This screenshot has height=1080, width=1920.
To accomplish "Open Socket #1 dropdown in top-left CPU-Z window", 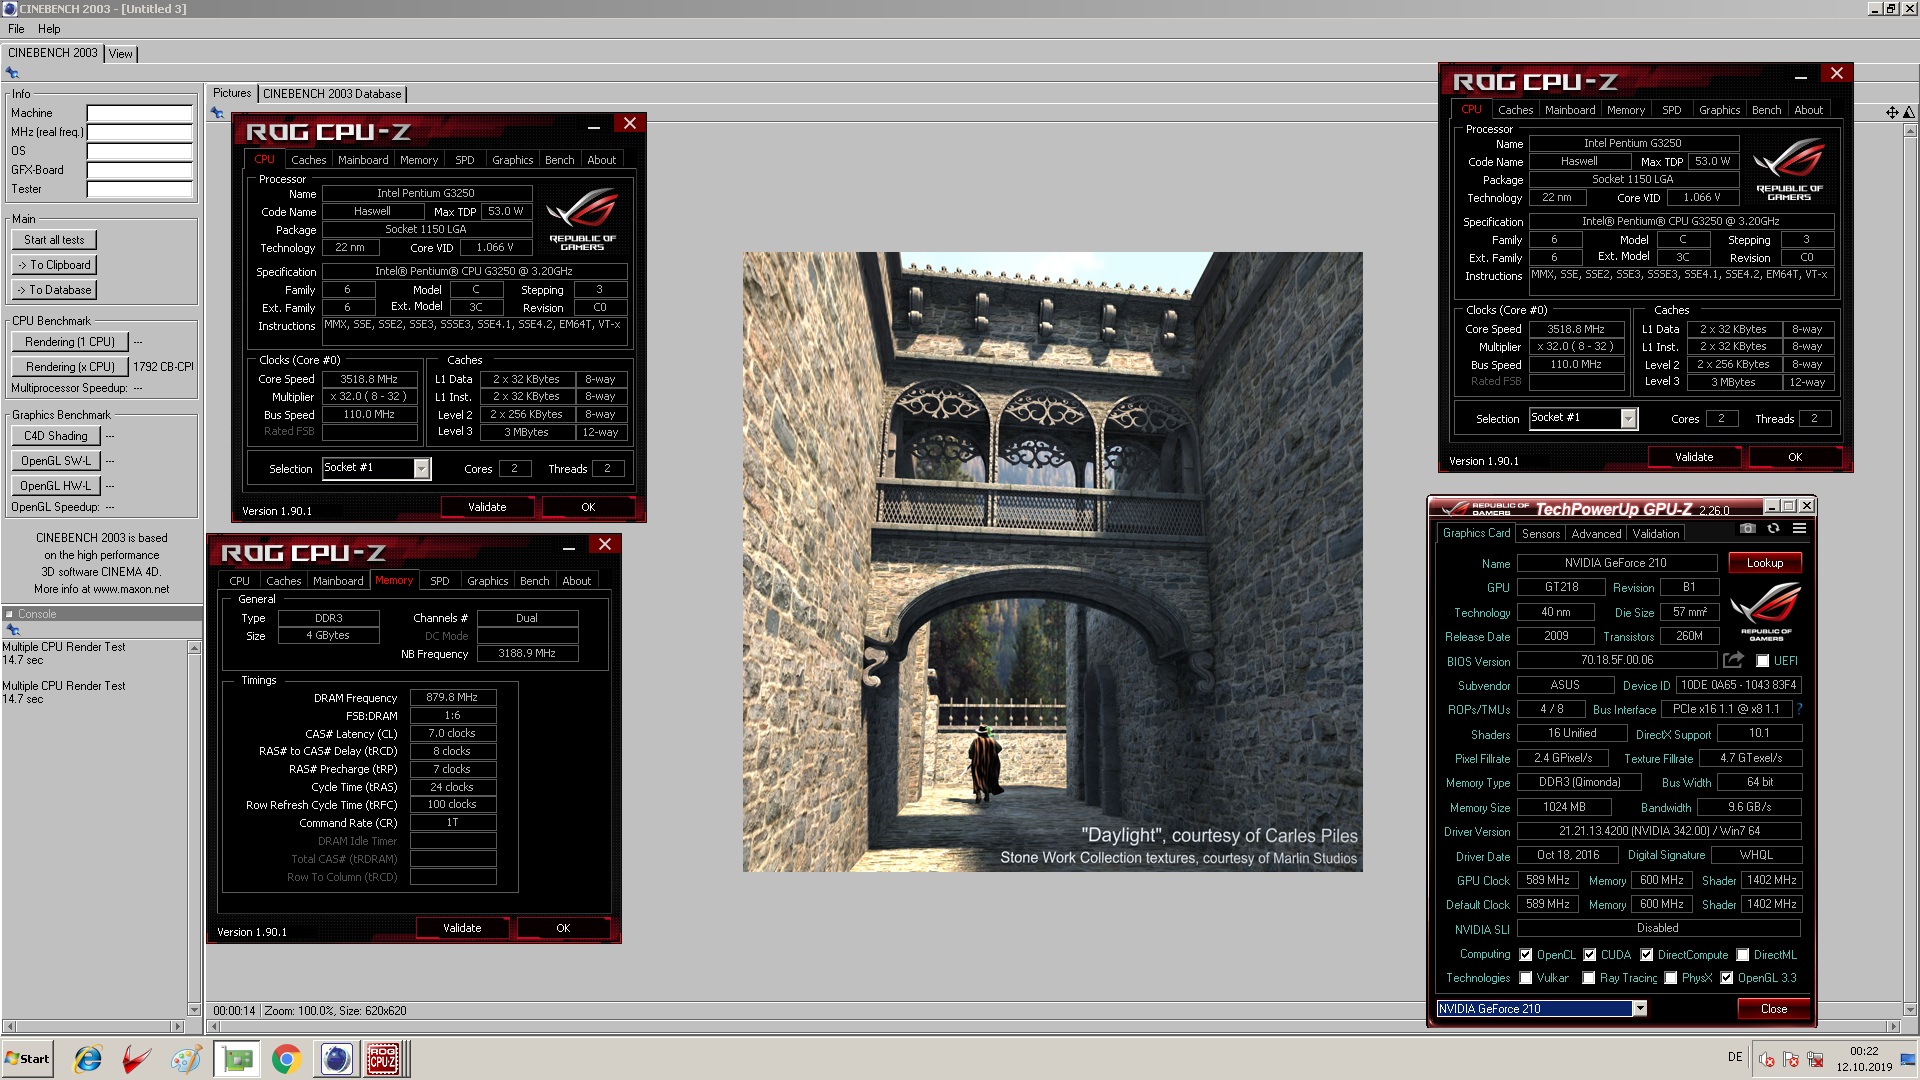I will pyautogui.click(x=421, y=468).
